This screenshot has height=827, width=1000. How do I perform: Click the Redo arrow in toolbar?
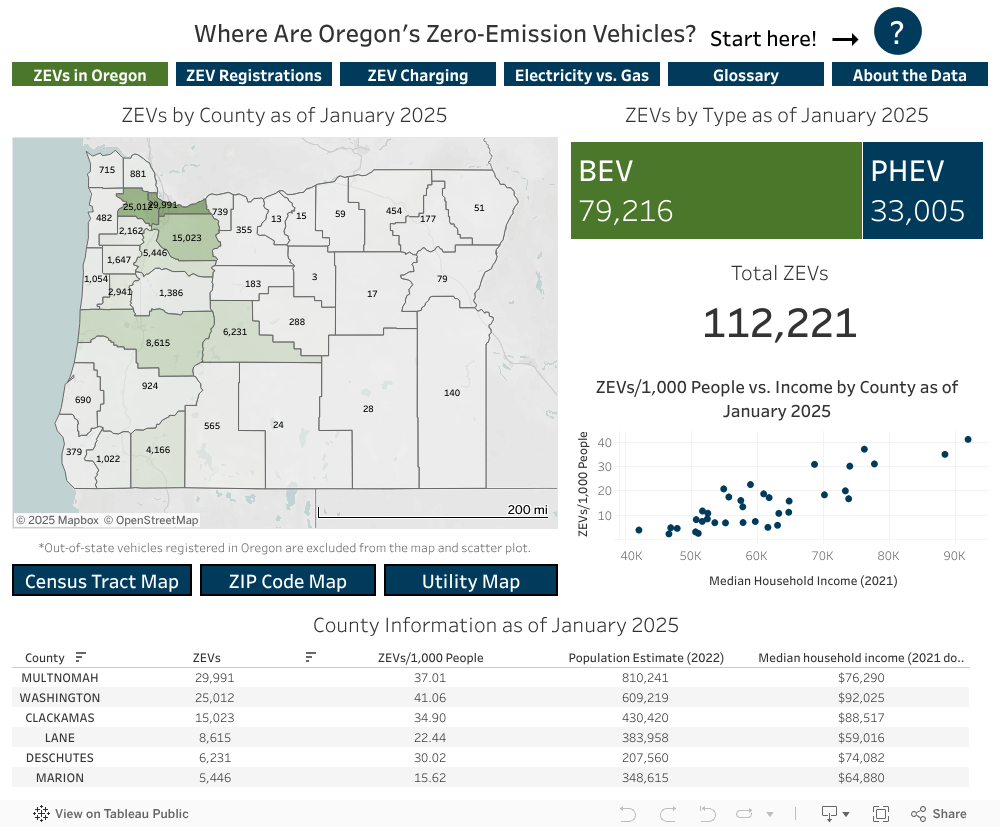(x=668, y=813)
